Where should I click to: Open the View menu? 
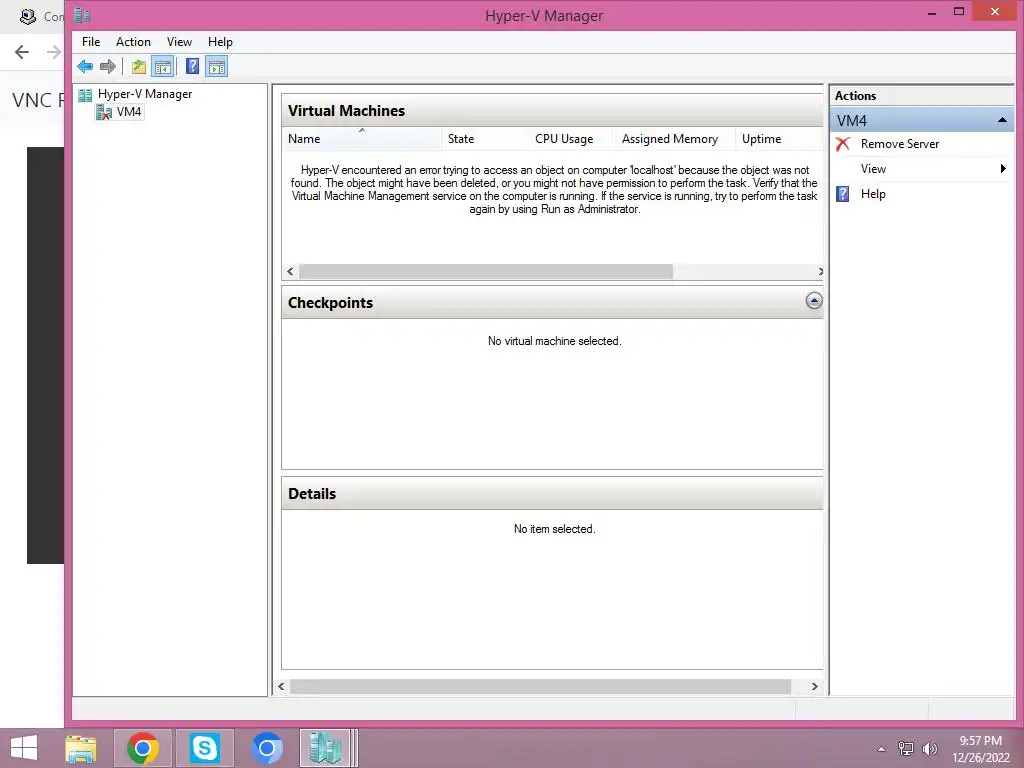pyautogui.click(x=179, y=42)
